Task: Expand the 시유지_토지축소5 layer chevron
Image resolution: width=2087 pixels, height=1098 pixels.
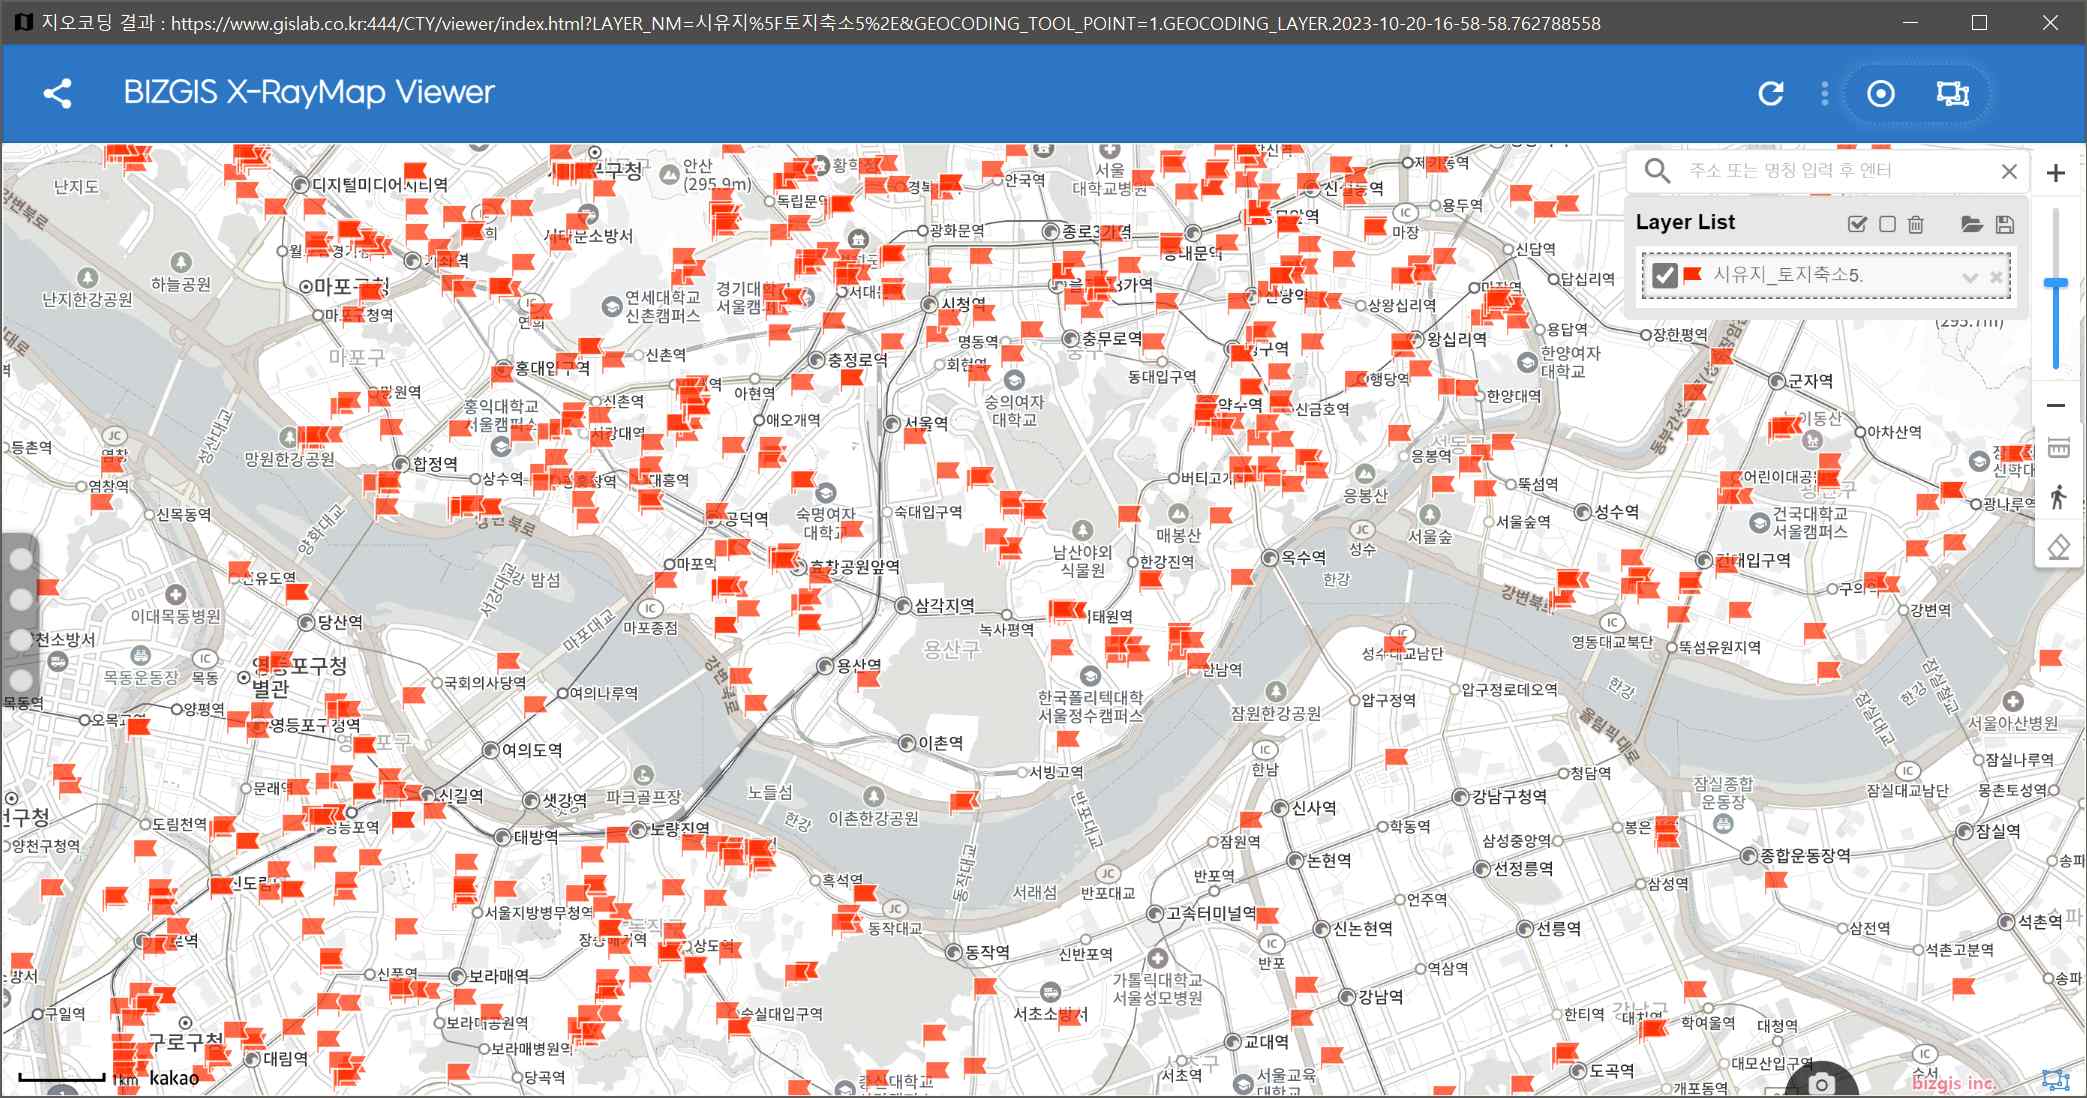Action: point(1970,277)
